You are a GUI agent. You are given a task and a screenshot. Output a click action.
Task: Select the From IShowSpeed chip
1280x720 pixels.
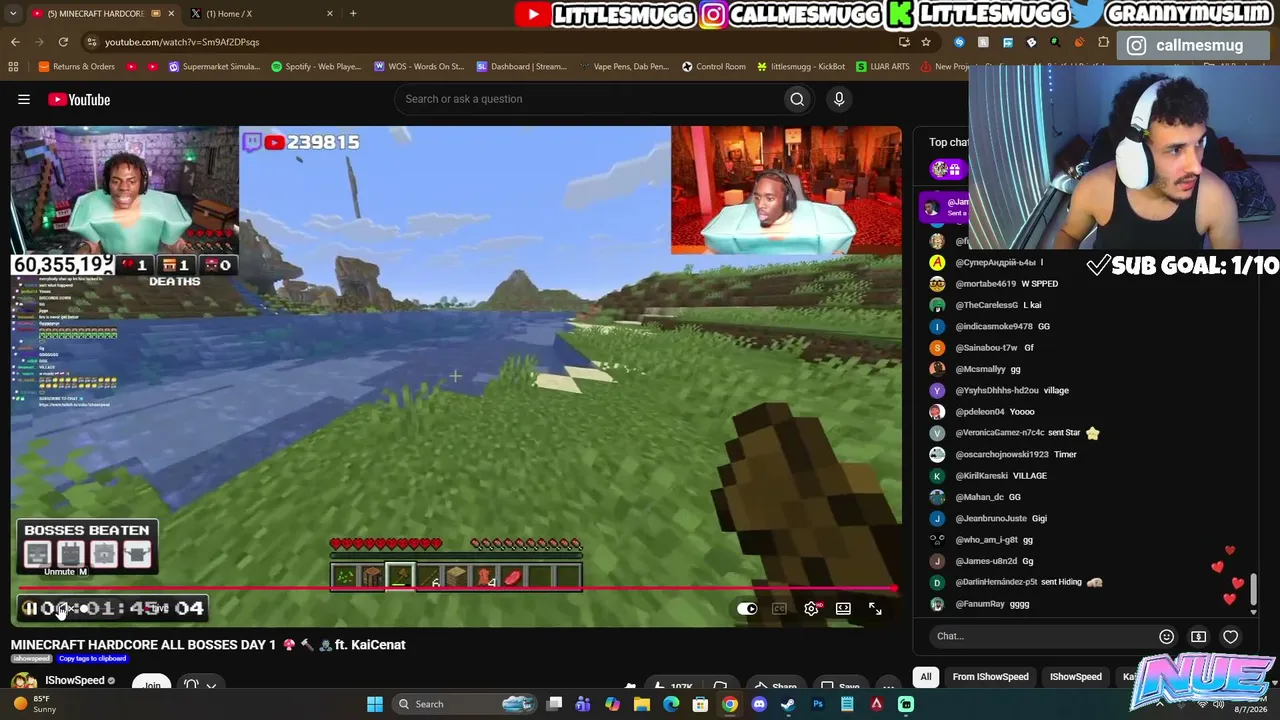(990, 677)
